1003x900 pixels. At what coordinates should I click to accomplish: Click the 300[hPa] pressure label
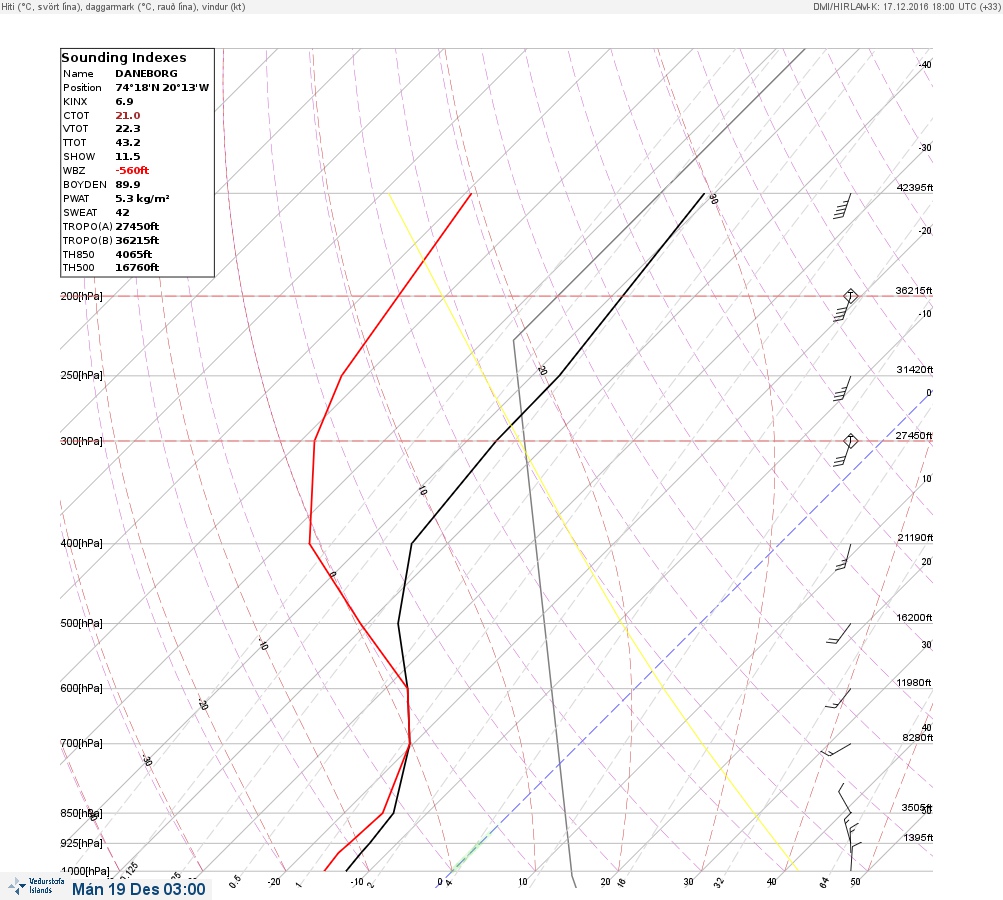point(81,441)
